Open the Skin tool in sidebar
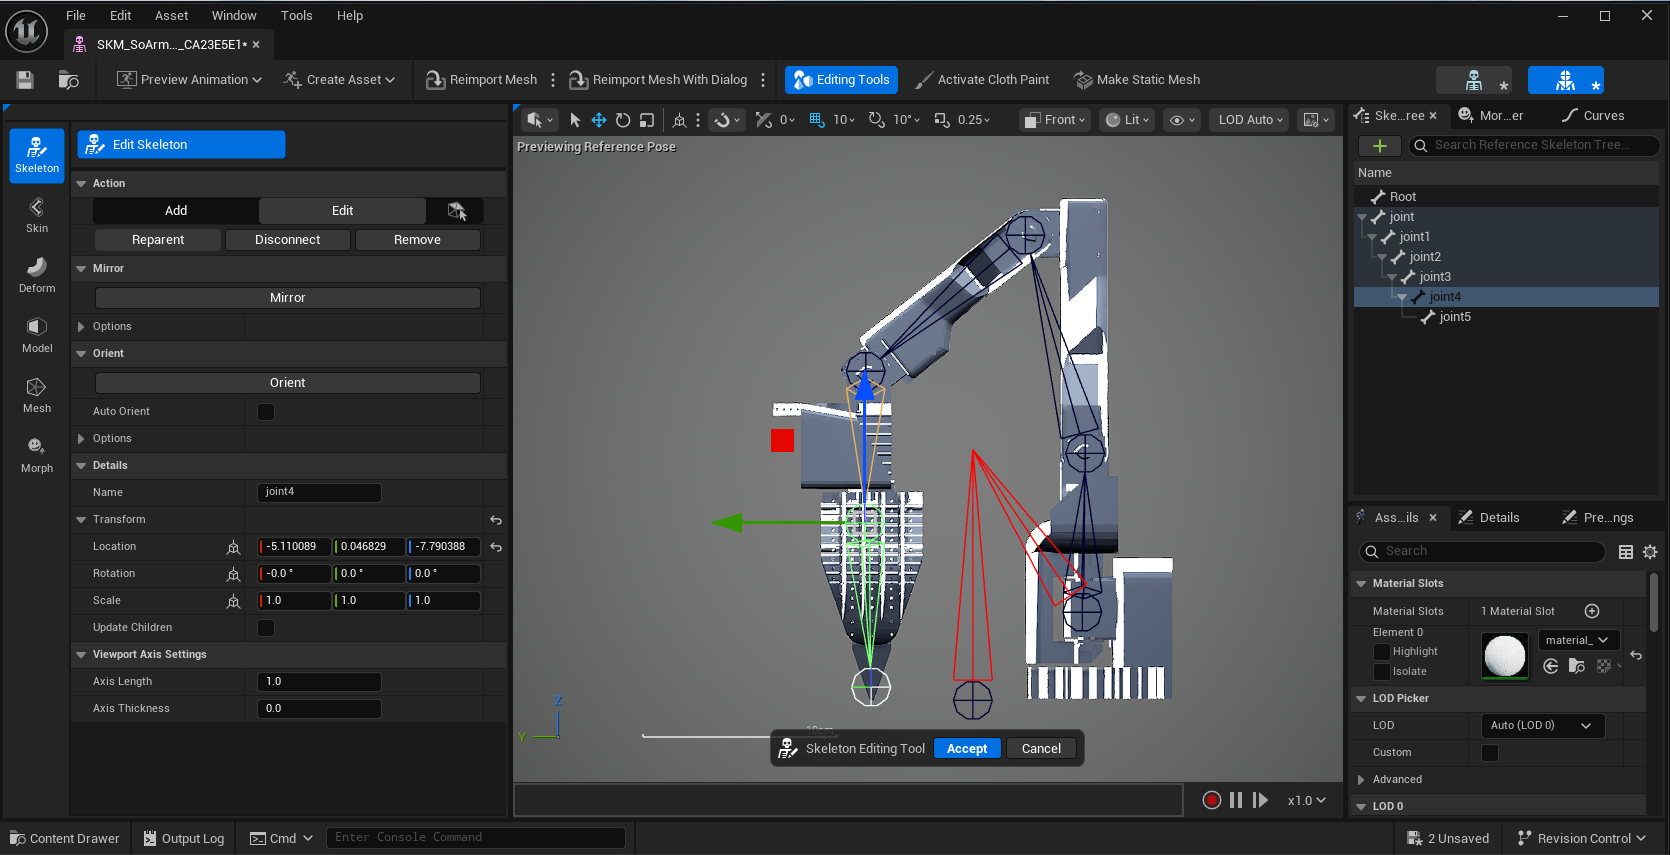The height and width of the screenshot is (855, 1670). [x=37, y=215]
